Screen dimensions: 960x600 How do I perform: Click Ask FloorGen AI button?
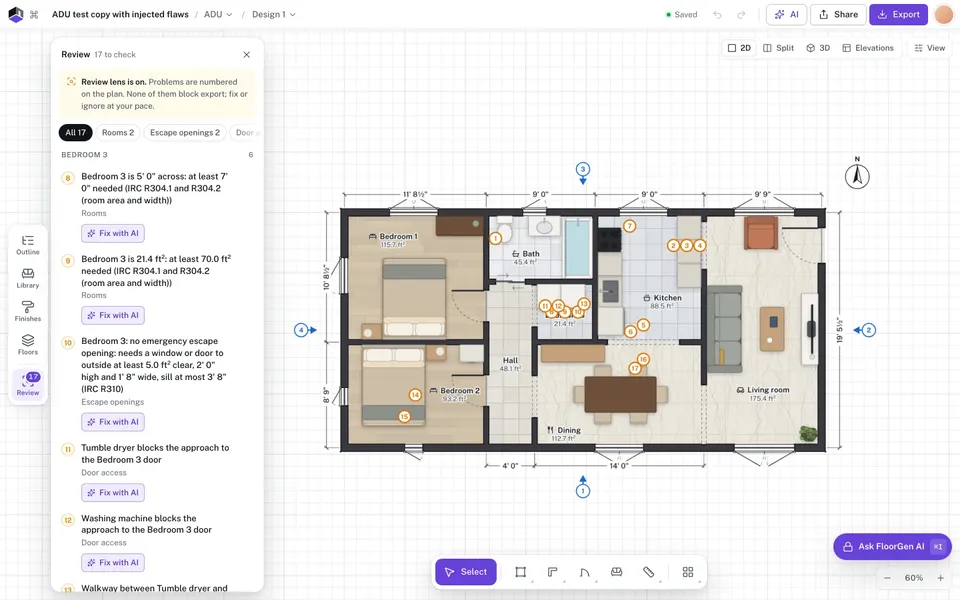pyautogui.click(x=892, y=547)
